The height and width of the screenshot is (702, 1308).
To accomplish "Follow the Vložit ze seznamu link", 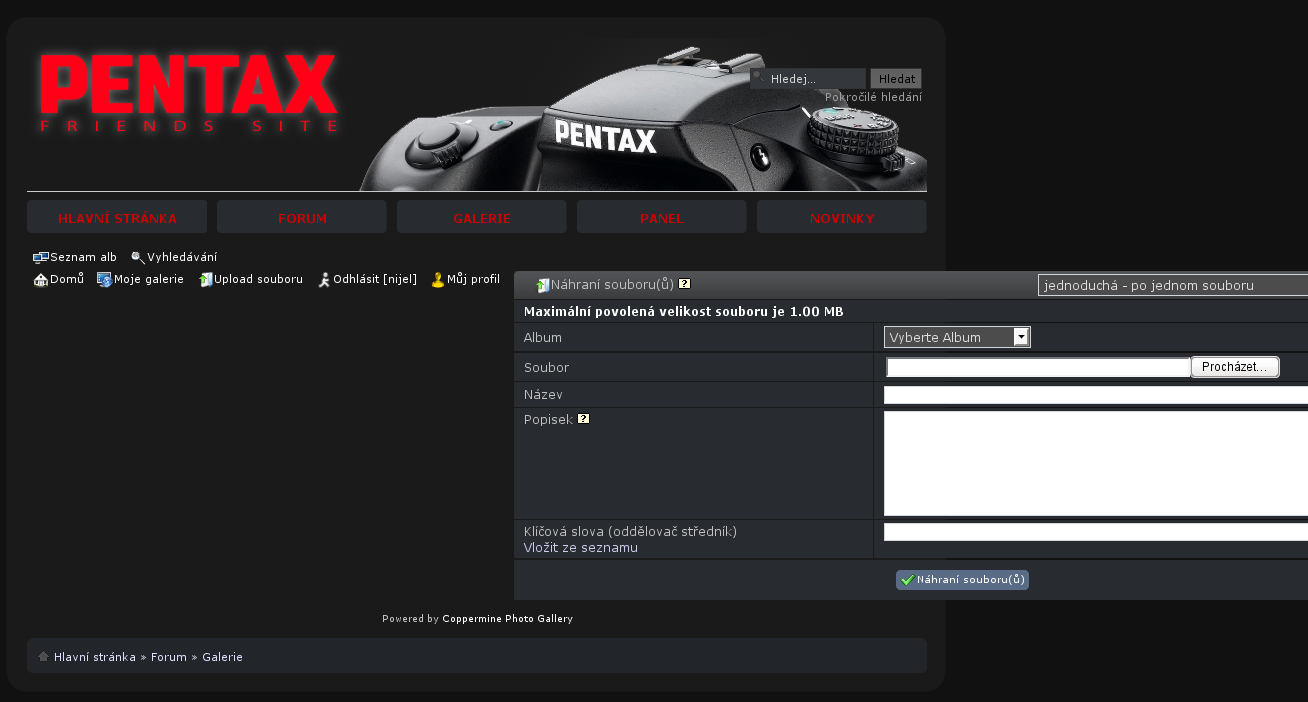I will coord(580,548).
